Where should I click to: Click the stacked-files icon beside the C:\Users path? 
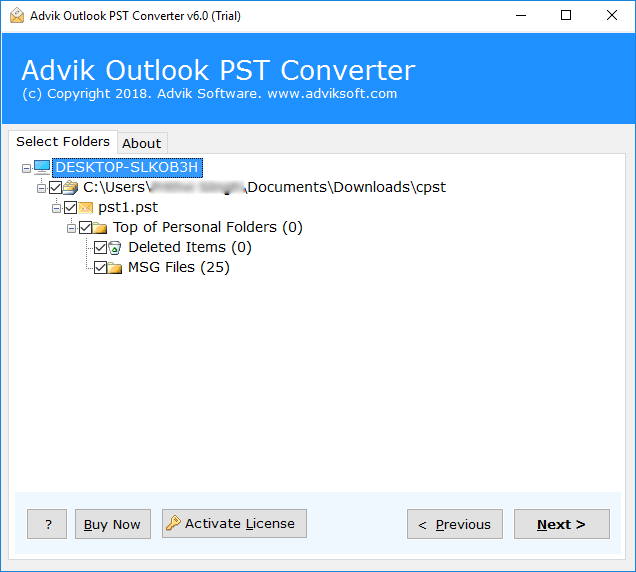tap(71, 187)
